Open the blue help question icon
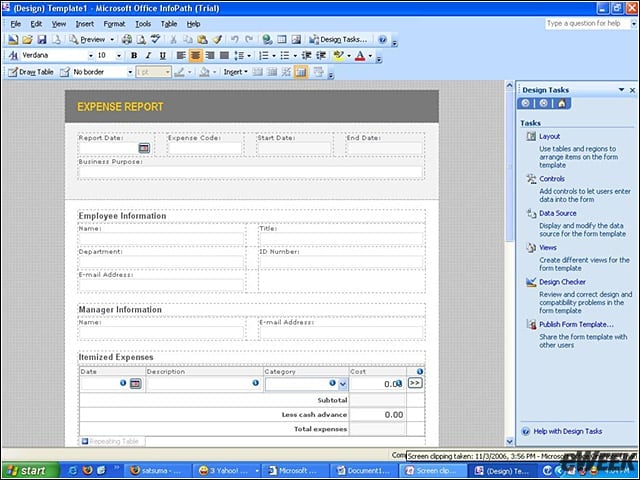The image size is (640, 480). 382,40
